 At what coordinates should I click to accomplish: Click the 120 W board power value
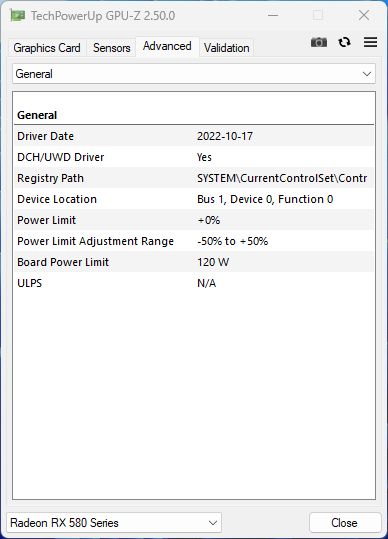[213, 262]
